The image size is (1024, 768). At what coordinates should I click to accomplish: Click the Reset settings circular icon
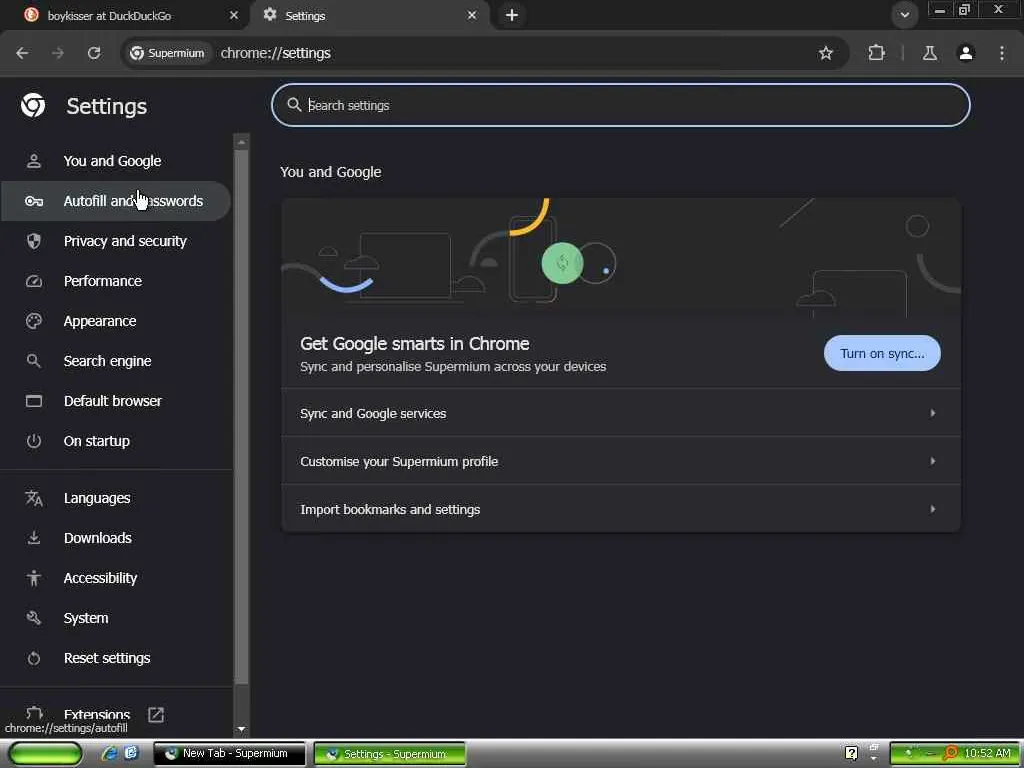[x=34, y=658]
